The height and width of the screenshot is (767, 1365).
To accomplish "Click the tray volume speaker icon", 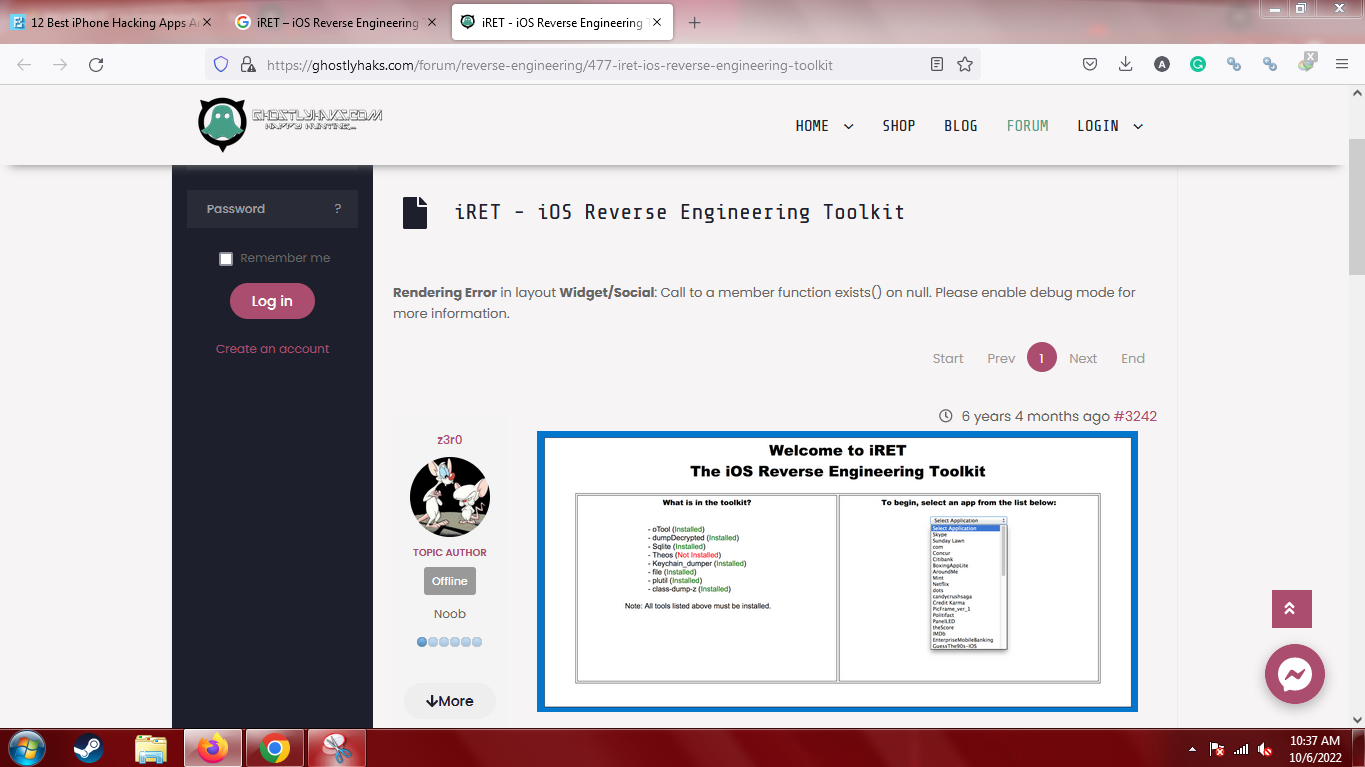I will (1265, 749).
